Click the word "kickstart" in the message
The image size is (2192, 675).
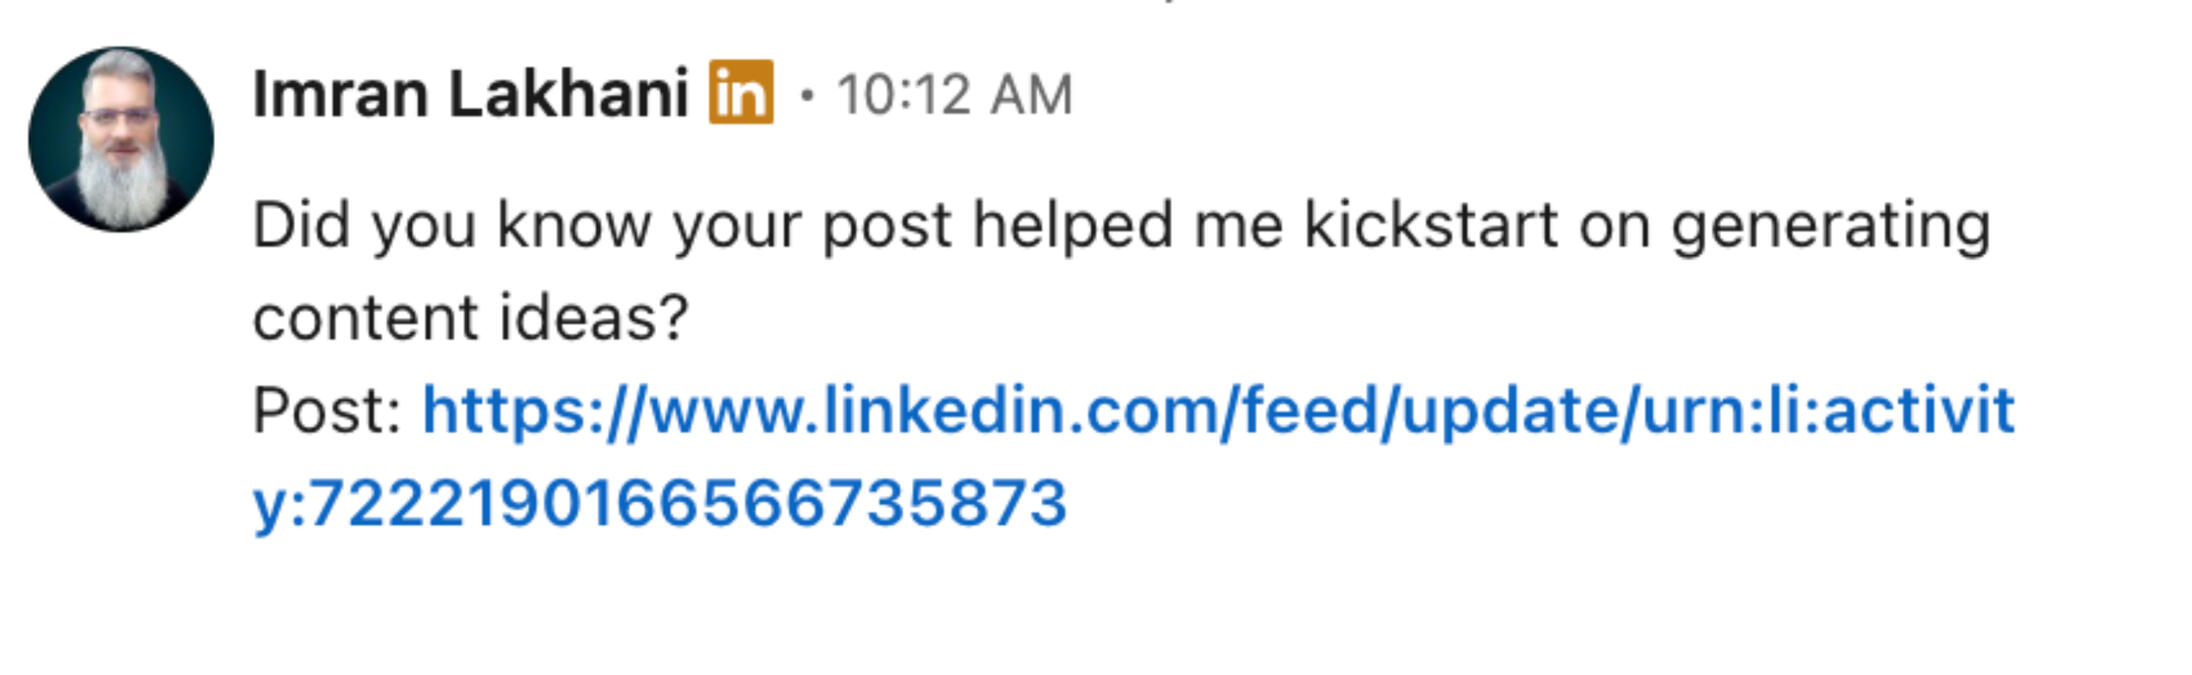1431,225
